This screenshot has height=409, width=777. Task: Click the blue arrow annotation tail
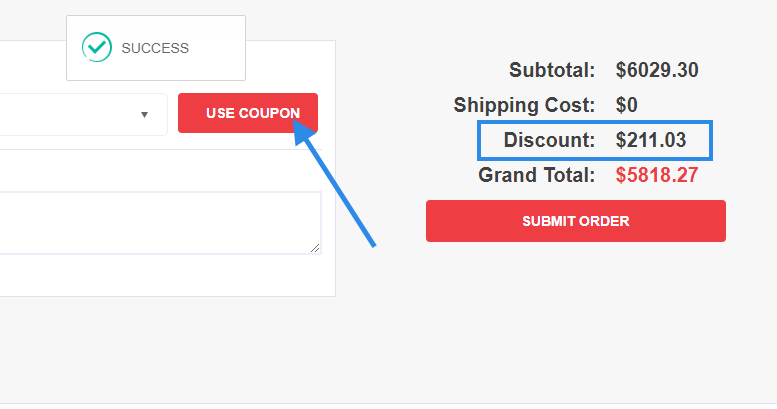click(372, 242)
